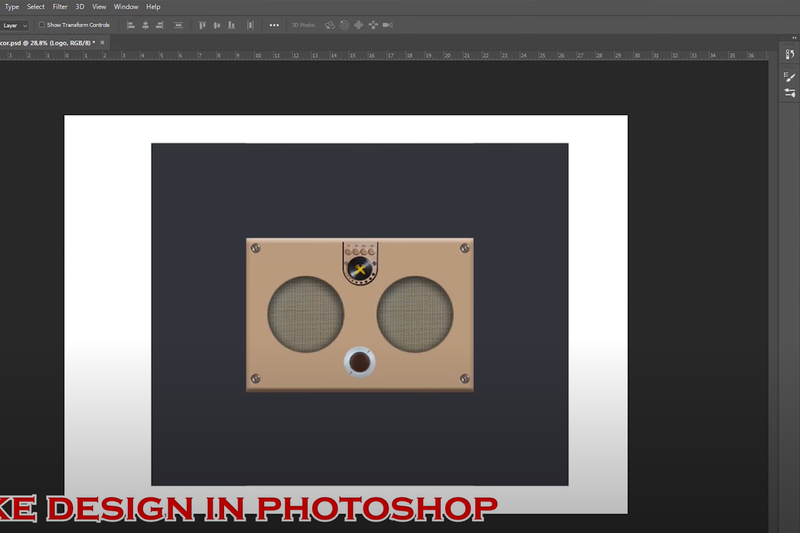Click the 3D orbit camera icon
The width and height of the screenshot is (800, 533).
328,24
